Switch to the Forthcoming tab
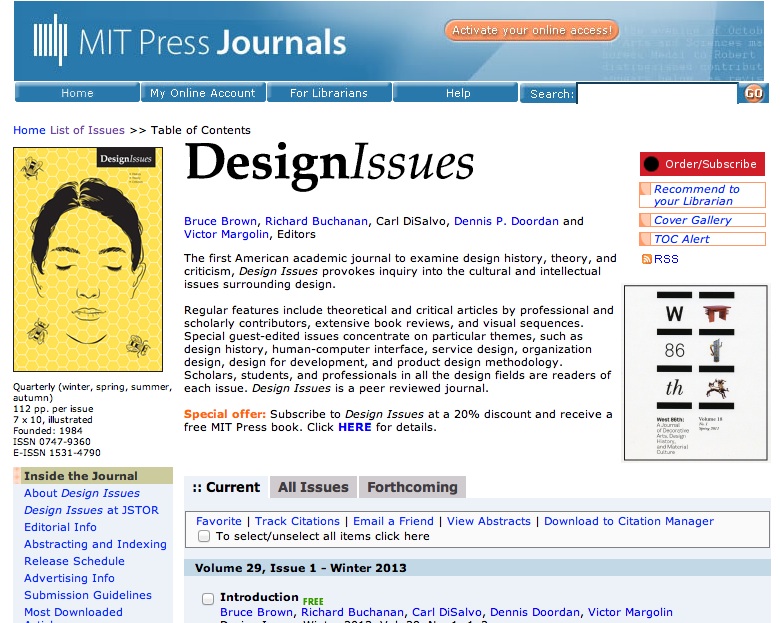 point(412,487)
